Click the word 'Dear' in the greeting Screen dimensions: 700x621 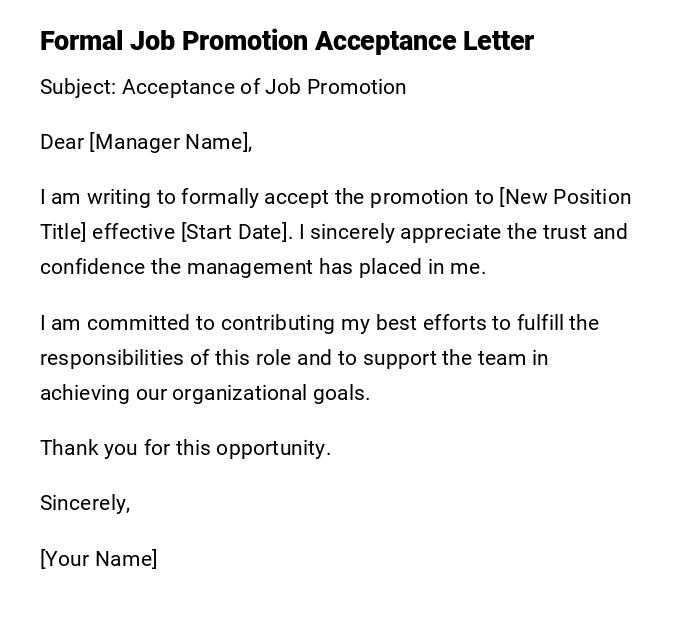coord(62,142)
